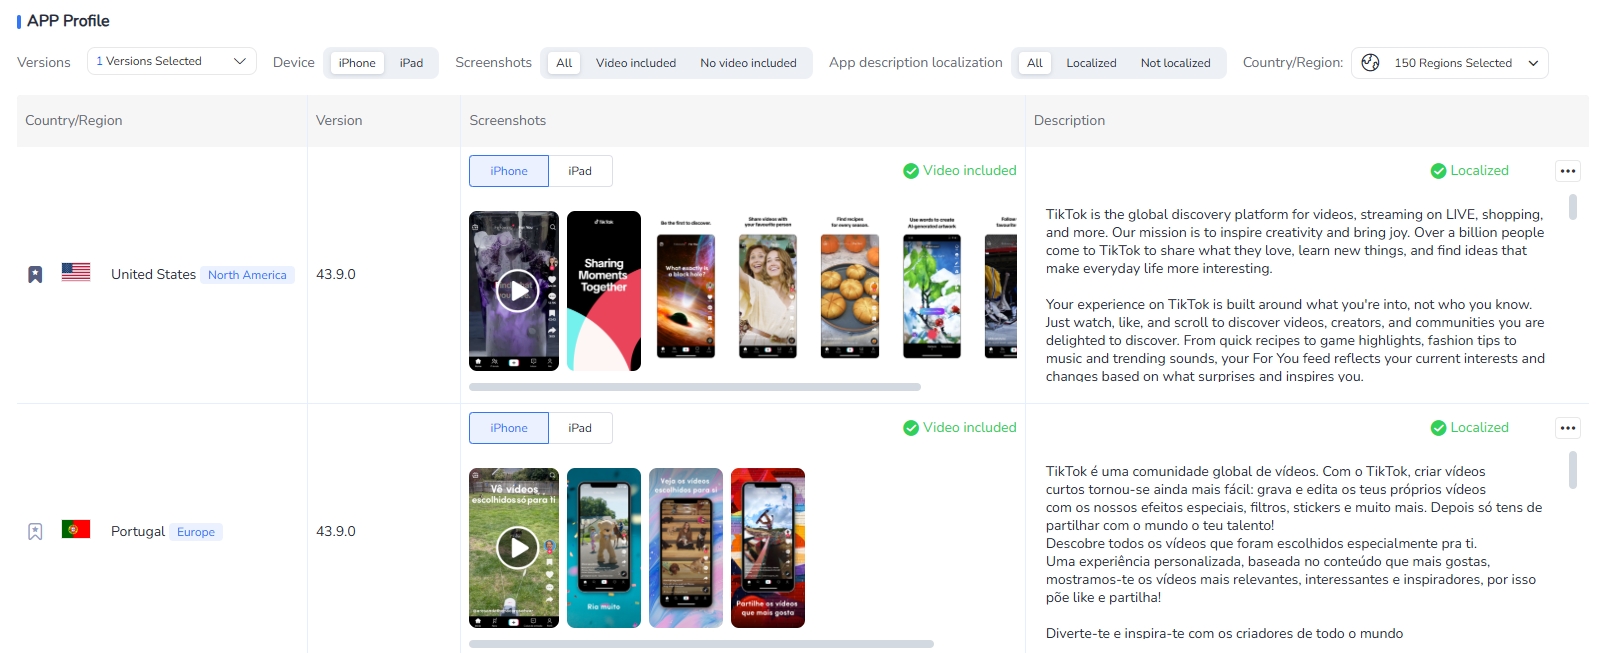Click the Portugal country name
Screen dimensions: 1598x653
[138, 531]
